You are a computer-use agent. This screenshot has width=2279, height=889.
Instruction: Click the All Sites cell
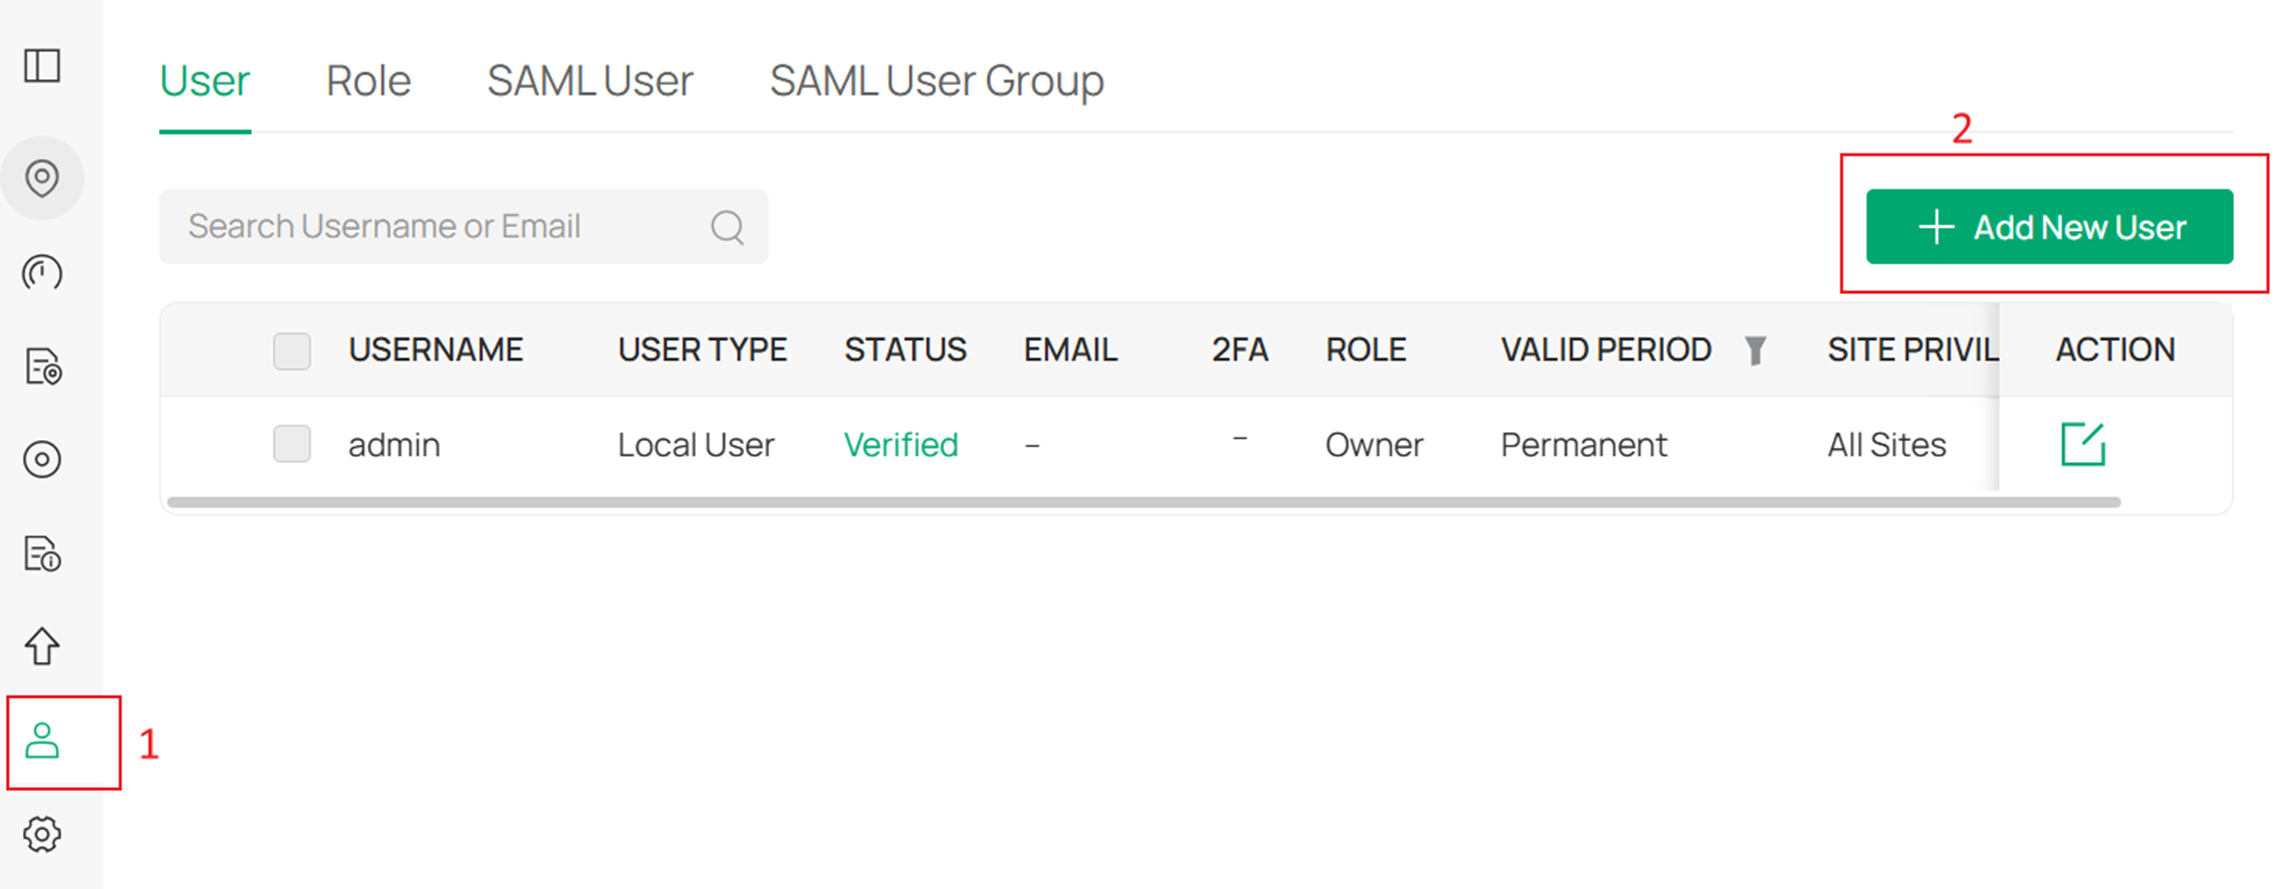1887,445
